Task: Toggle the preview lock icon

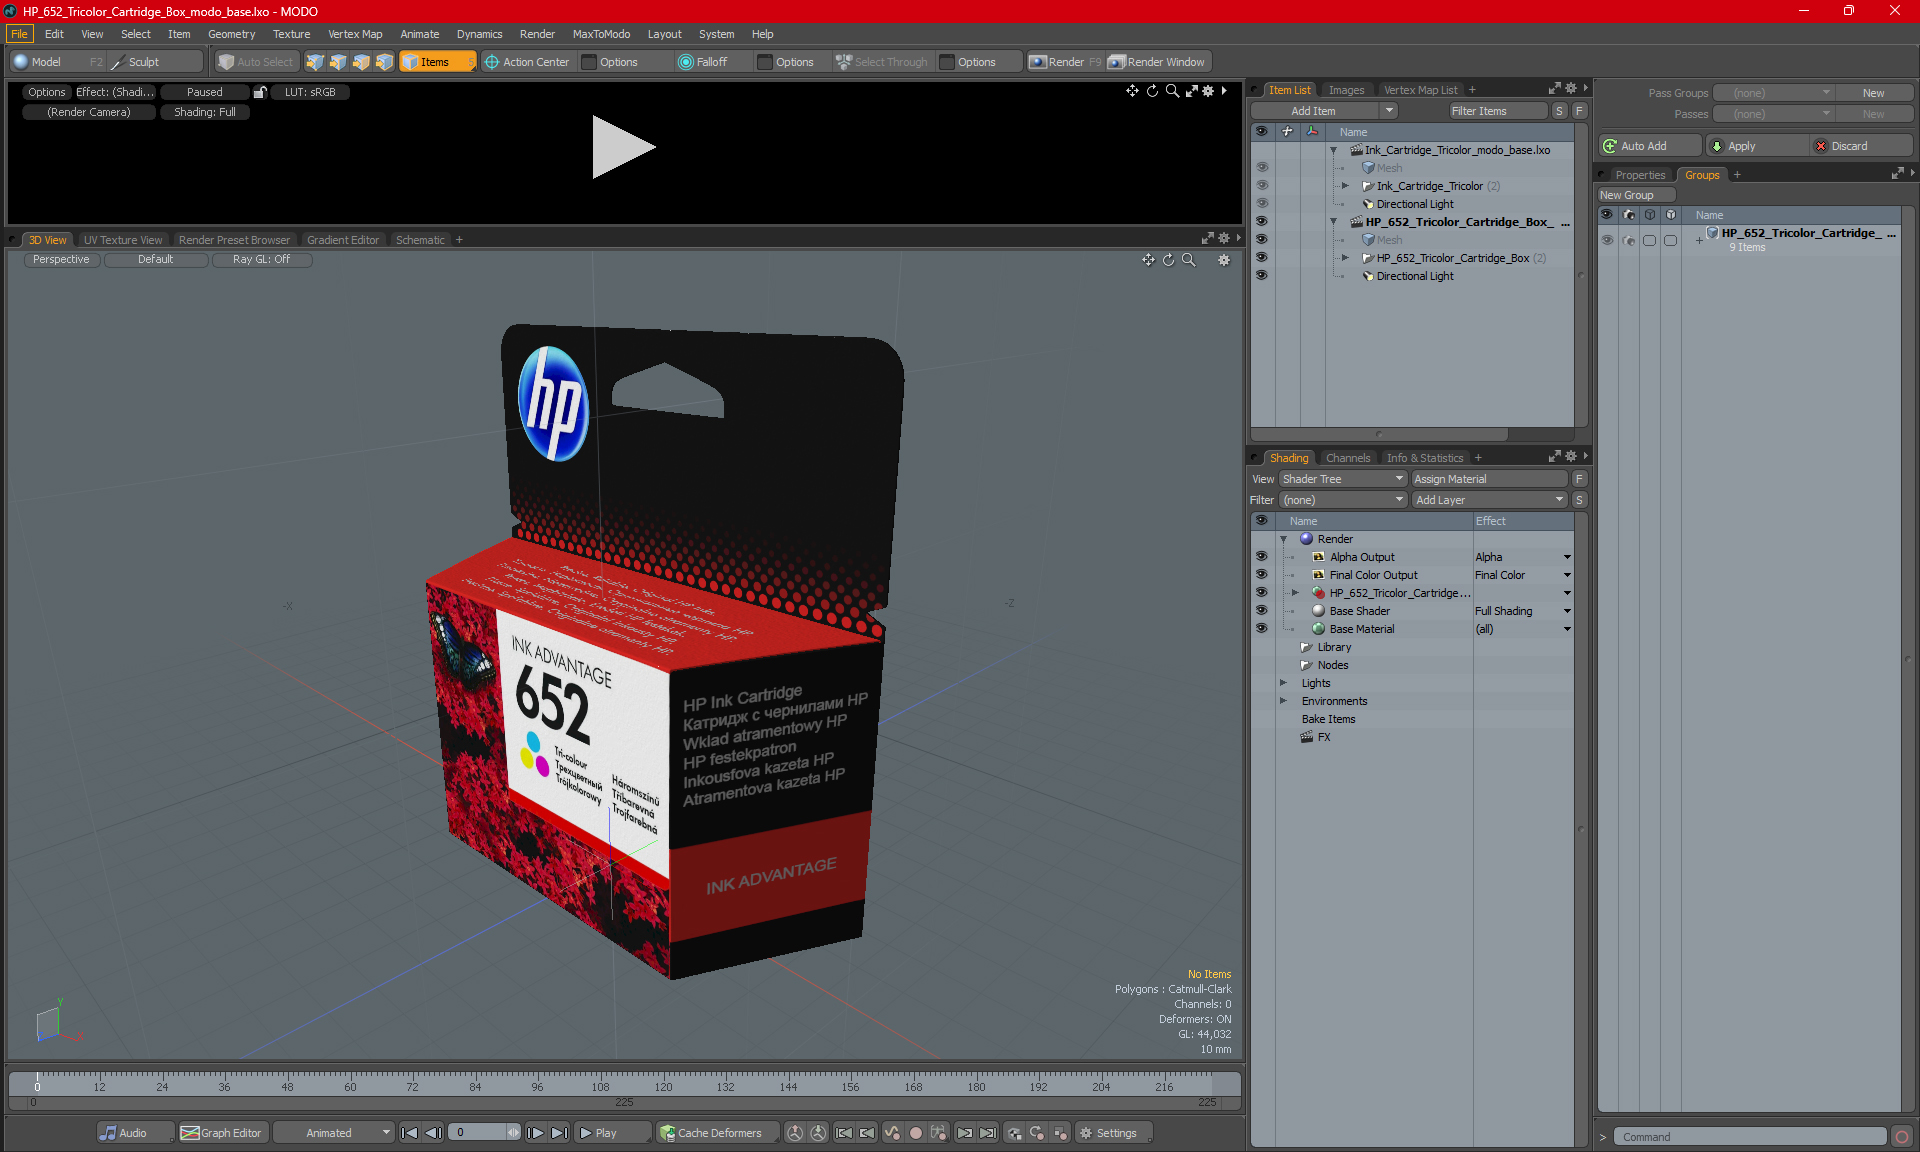Action: click(x=260, y=92)
